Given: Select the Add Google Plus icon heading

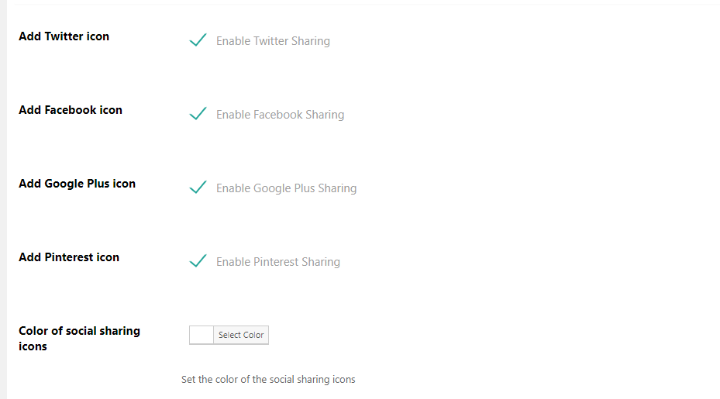Looking at the screenshot, I should [x=77, y=184].
